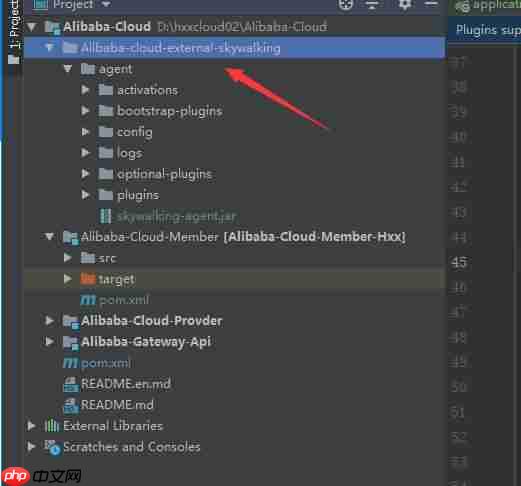Image resolution: width=521 pixels, height=486 pixels.
Task: Click the locate/scroll-from-source target icon
Action: tap(345, 5)
